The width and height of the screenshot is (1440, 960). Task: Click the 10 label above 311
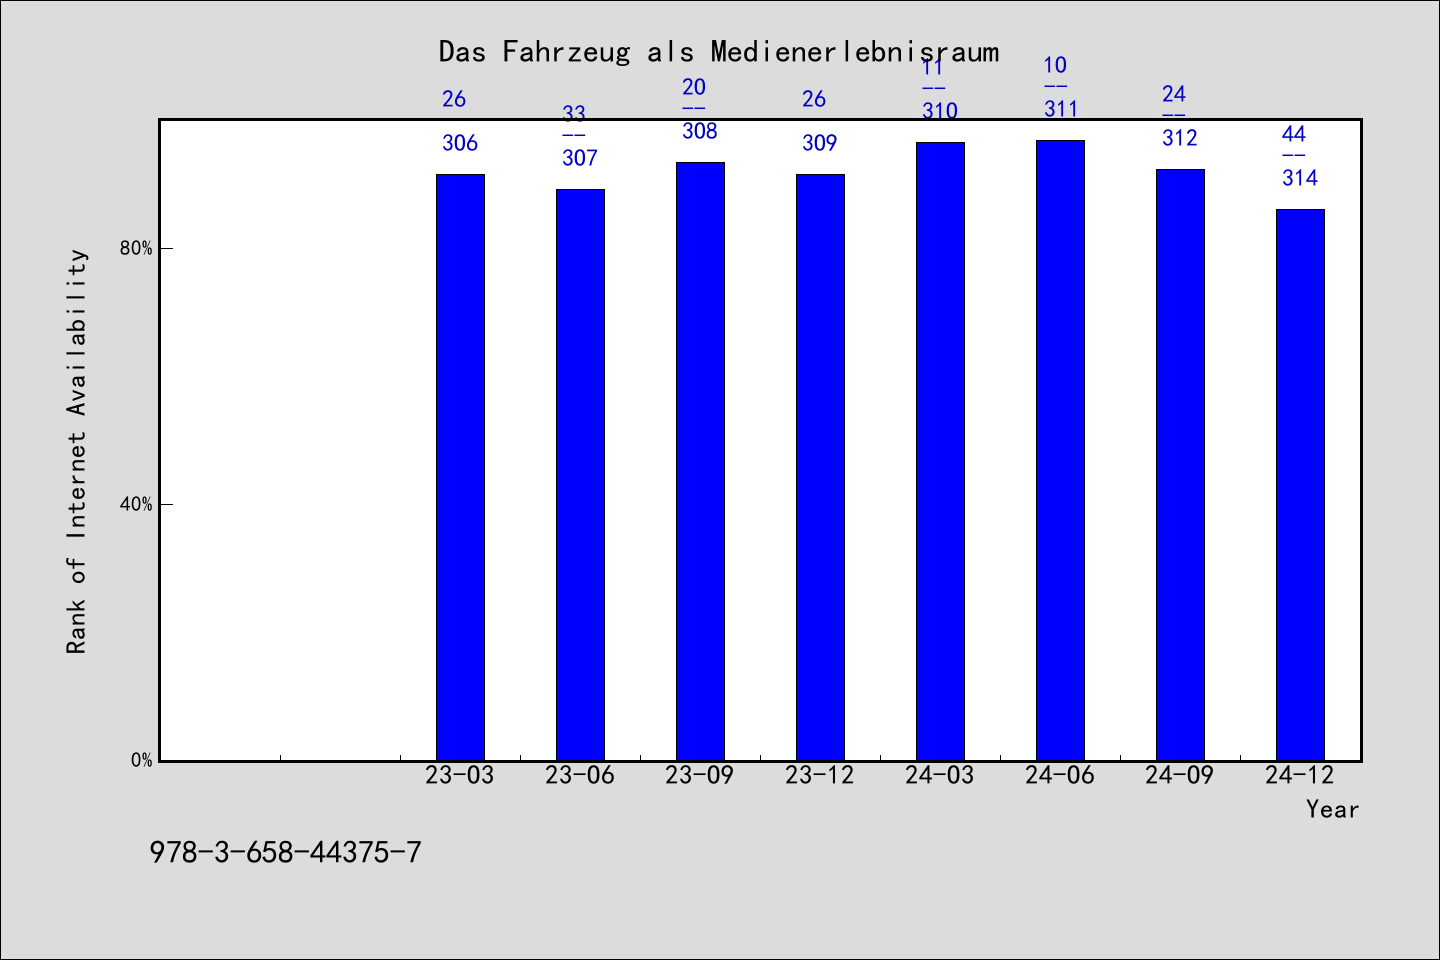click(1055, 65)
